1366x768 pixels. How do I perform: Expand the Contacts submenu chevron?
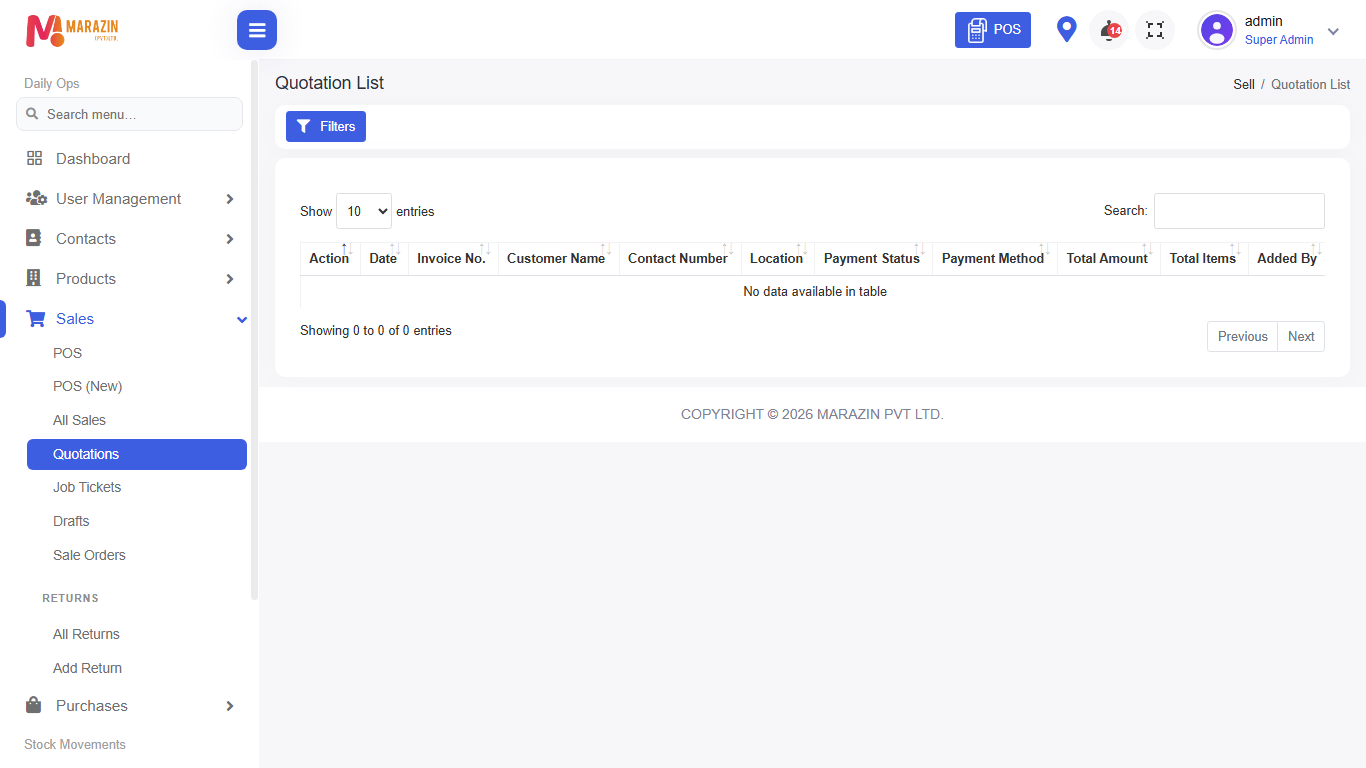tap(230, 239)
